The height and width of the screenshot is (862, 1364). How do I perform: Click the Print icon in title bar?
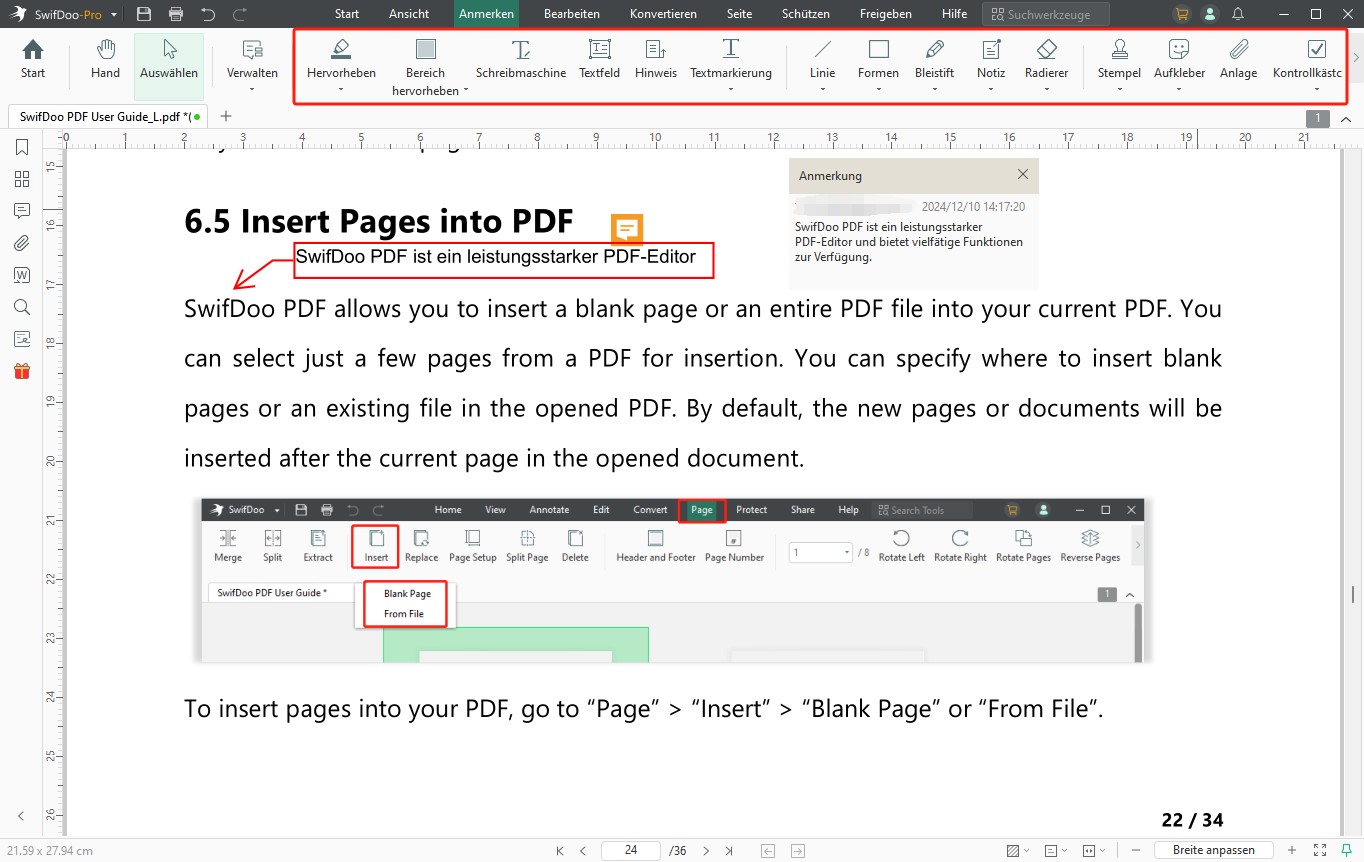pos(176,14)
